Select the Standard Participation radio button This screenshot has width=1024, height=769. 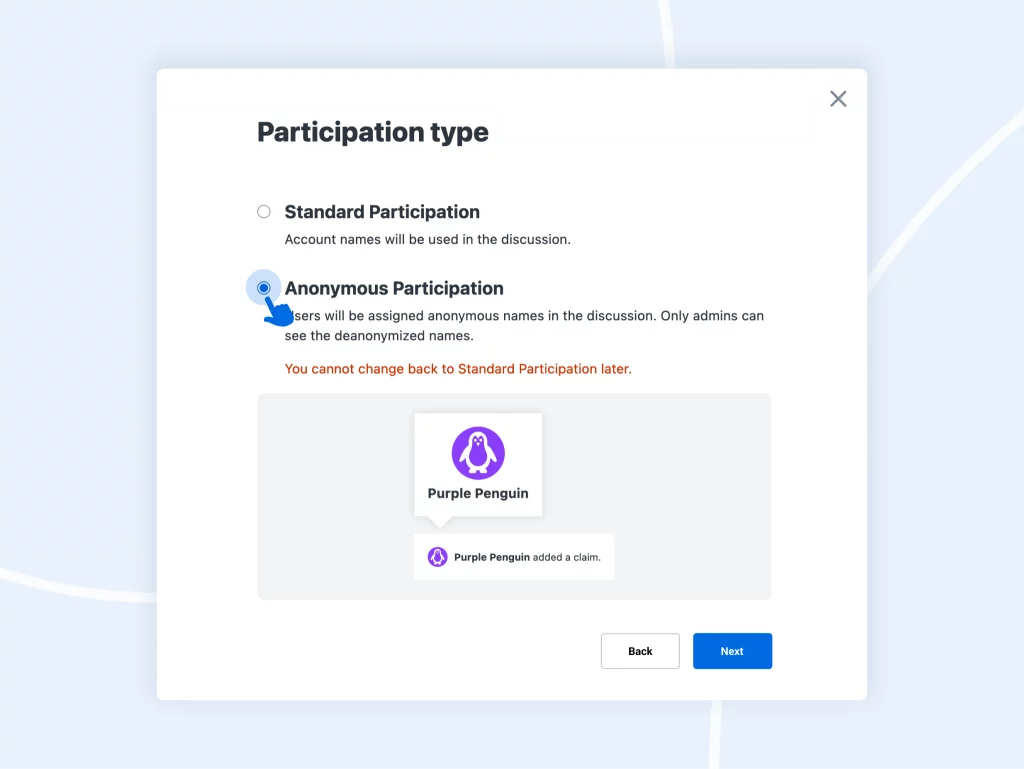pyautogui.click(x=264, y=212)
